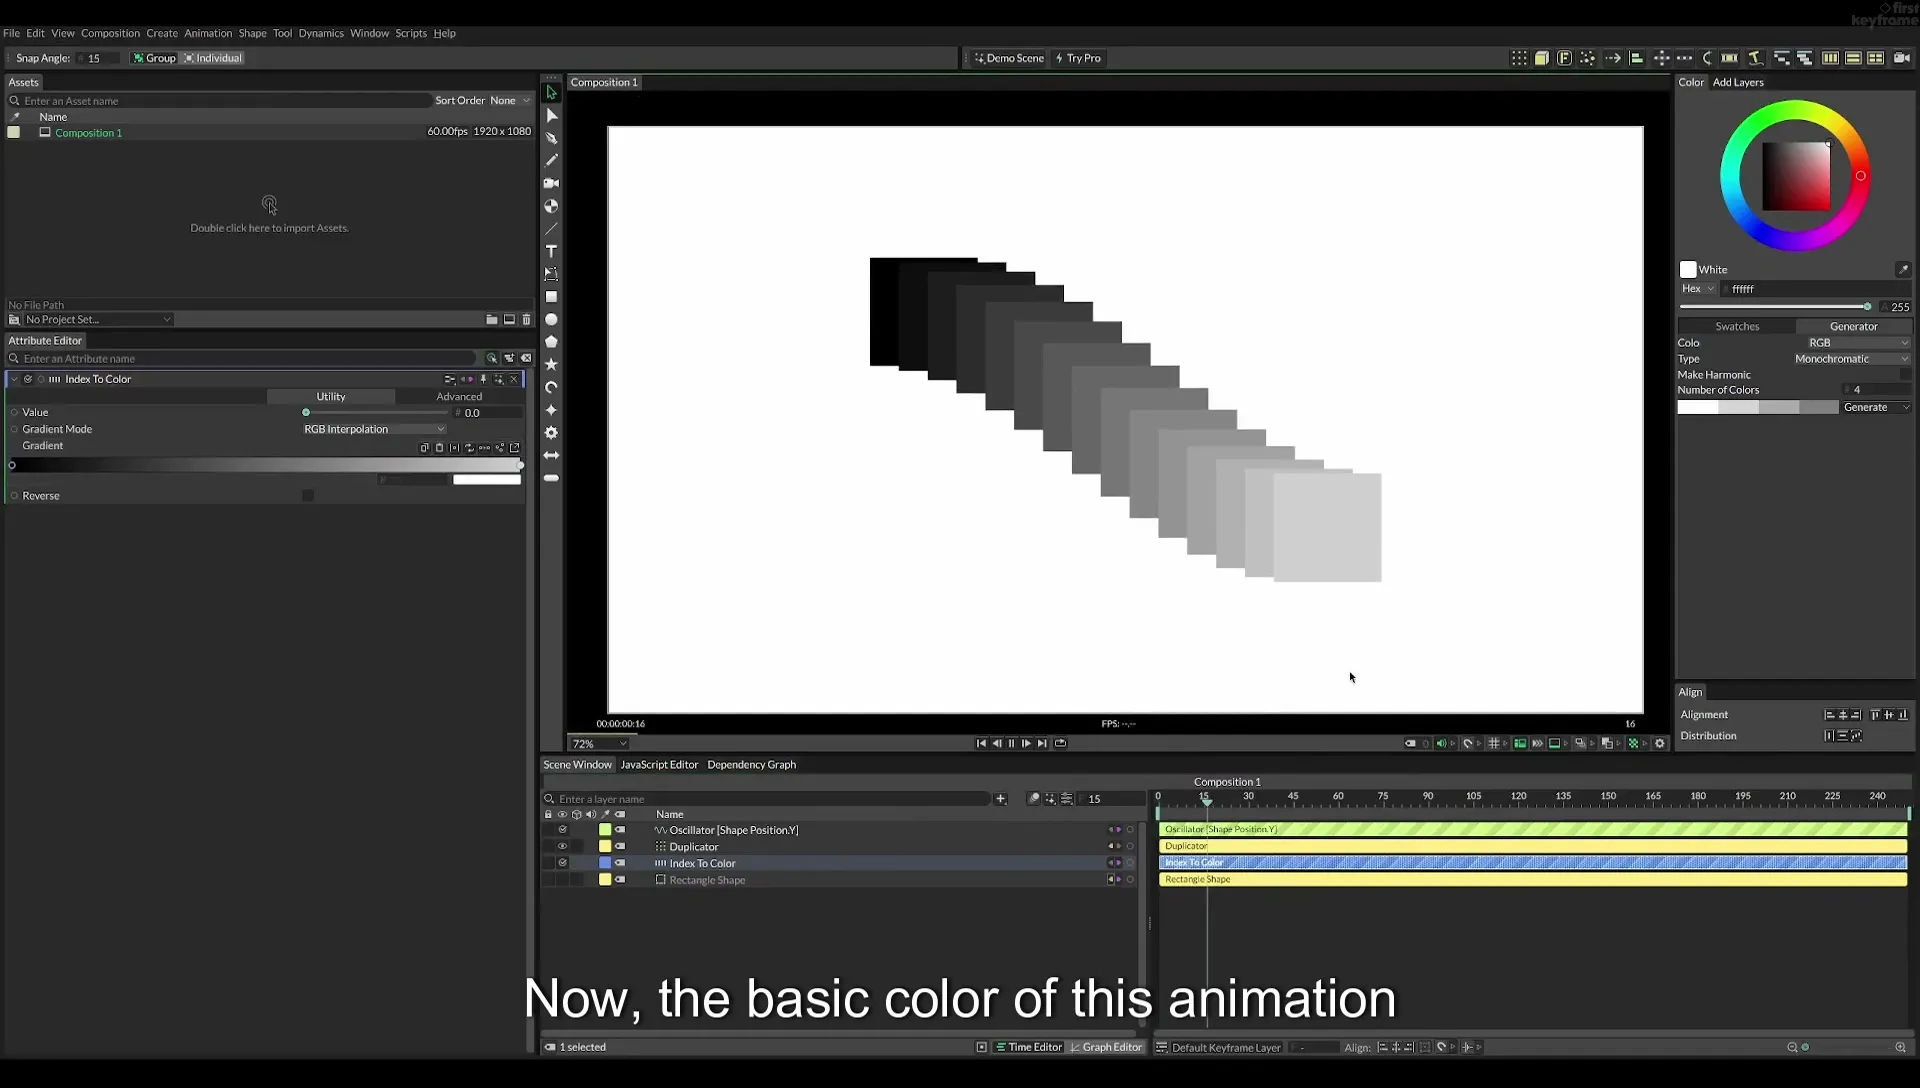Open the Dynamics menu
Screen dimensions: 1920x1088
tap(321, 33)
